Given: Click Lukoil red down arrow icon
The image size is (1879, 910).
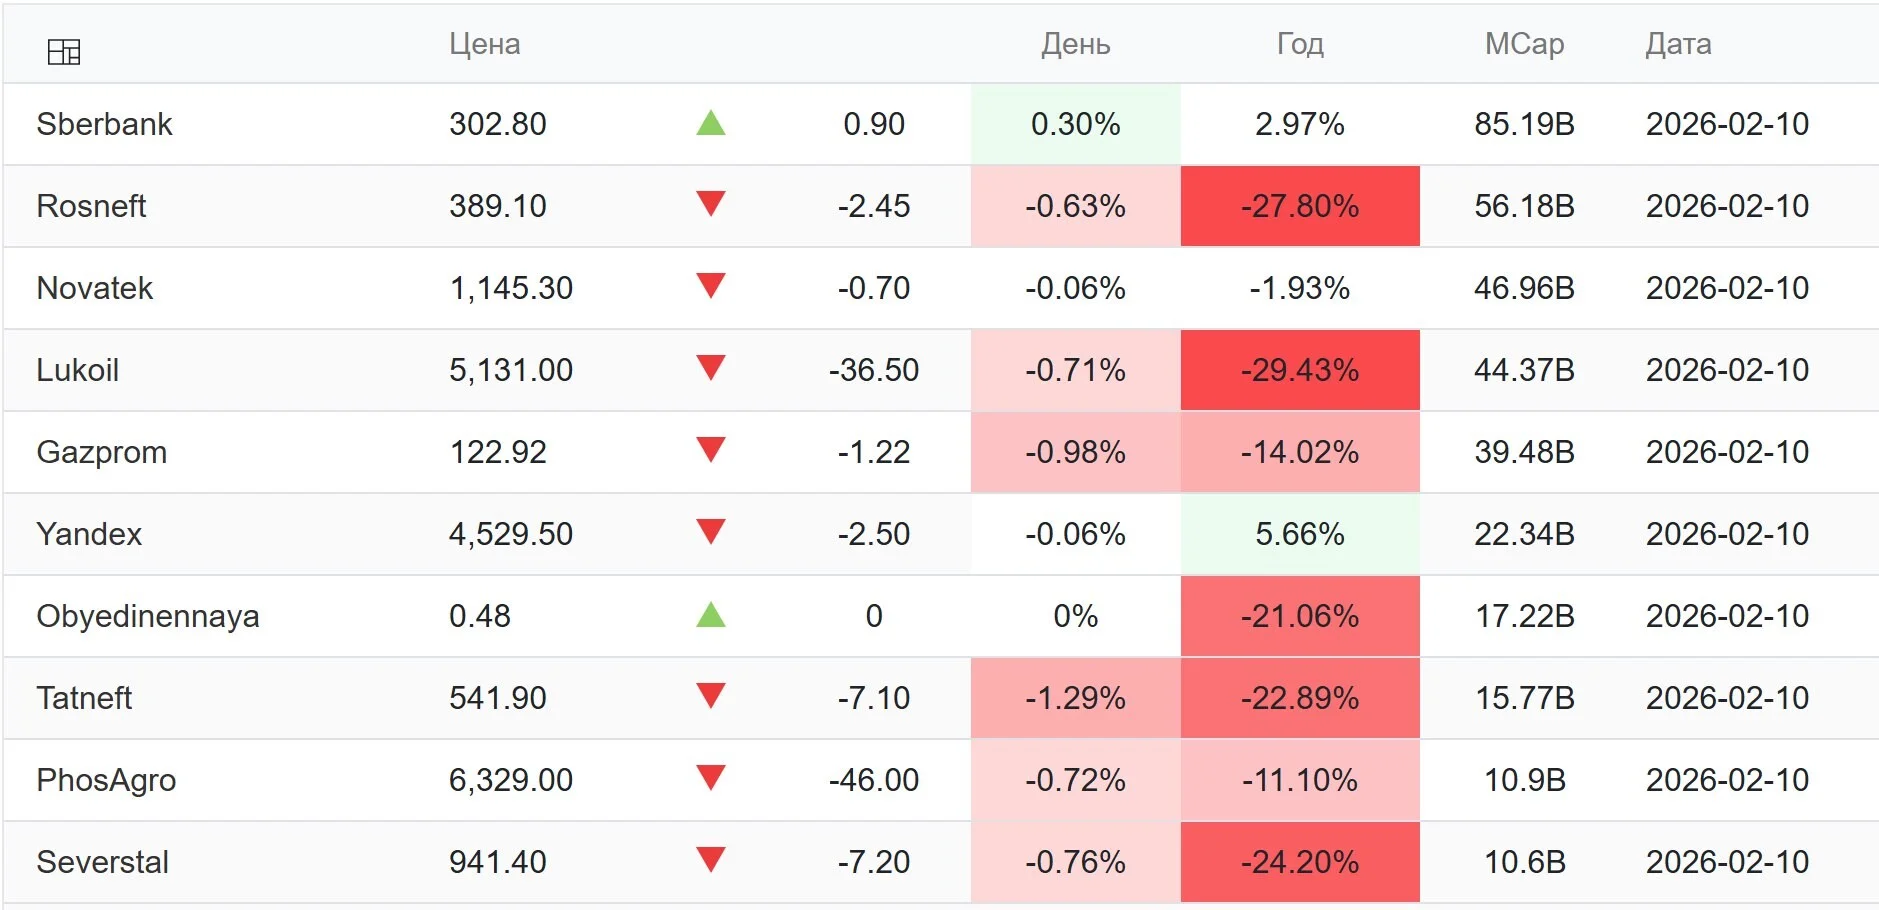Looking at the screenshot, I should pos(711,368).
